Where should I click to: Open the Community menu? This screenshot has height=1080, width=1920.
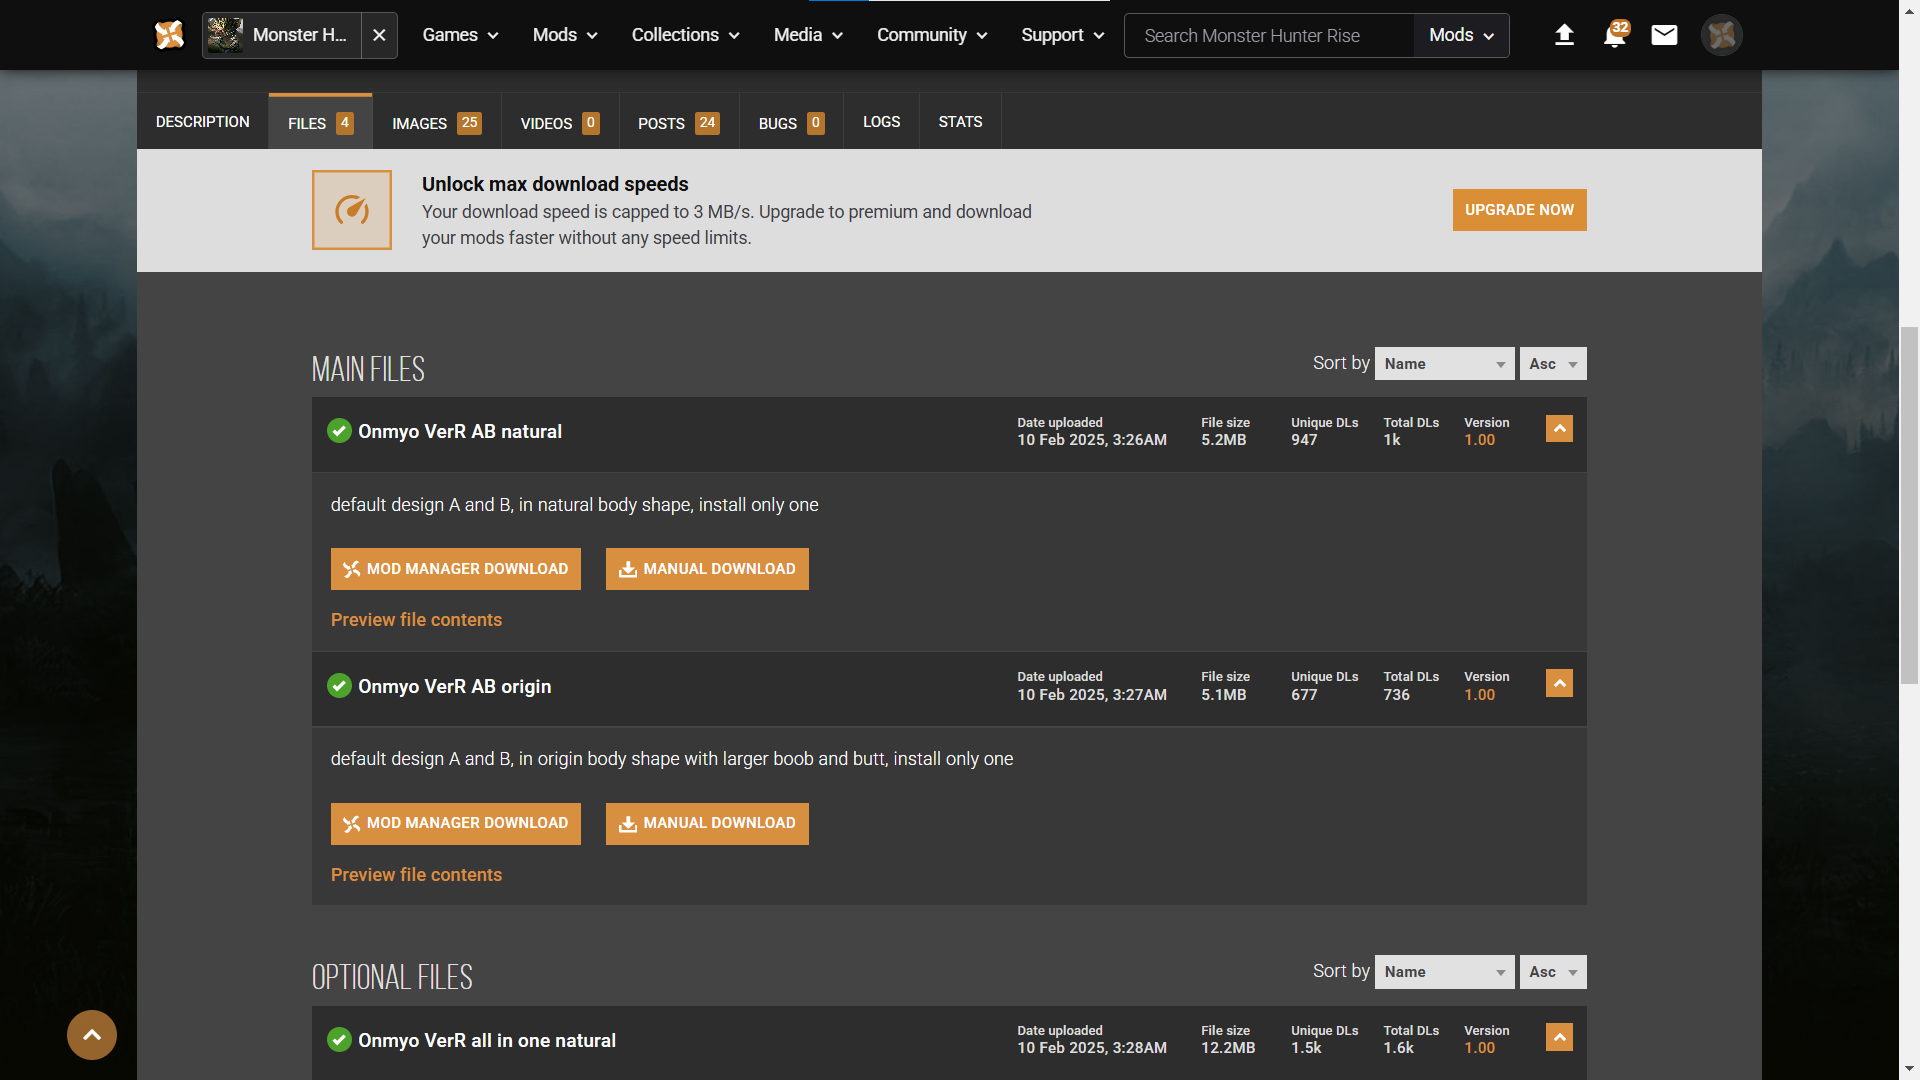(932, 35)
